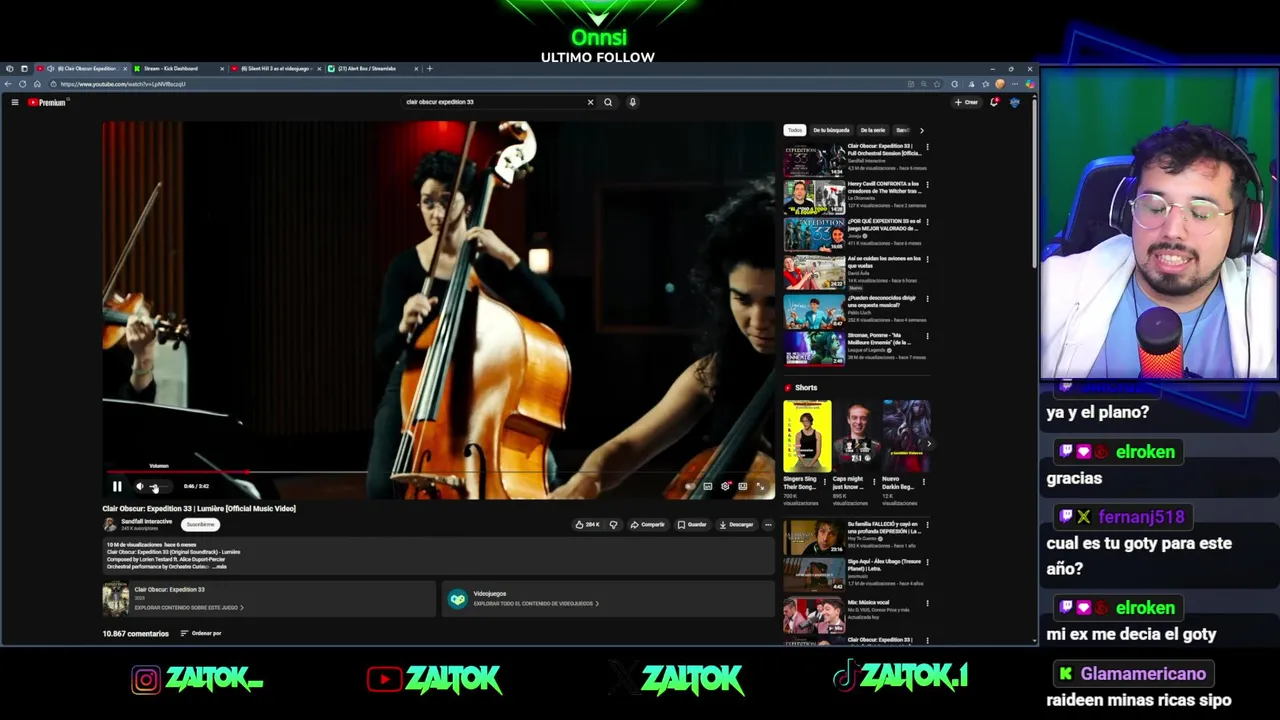The width and height of the screenshot is (1280, 720).
Task: Open the Full Orchestral Session video thumbnail
Action: pos(814,160)
